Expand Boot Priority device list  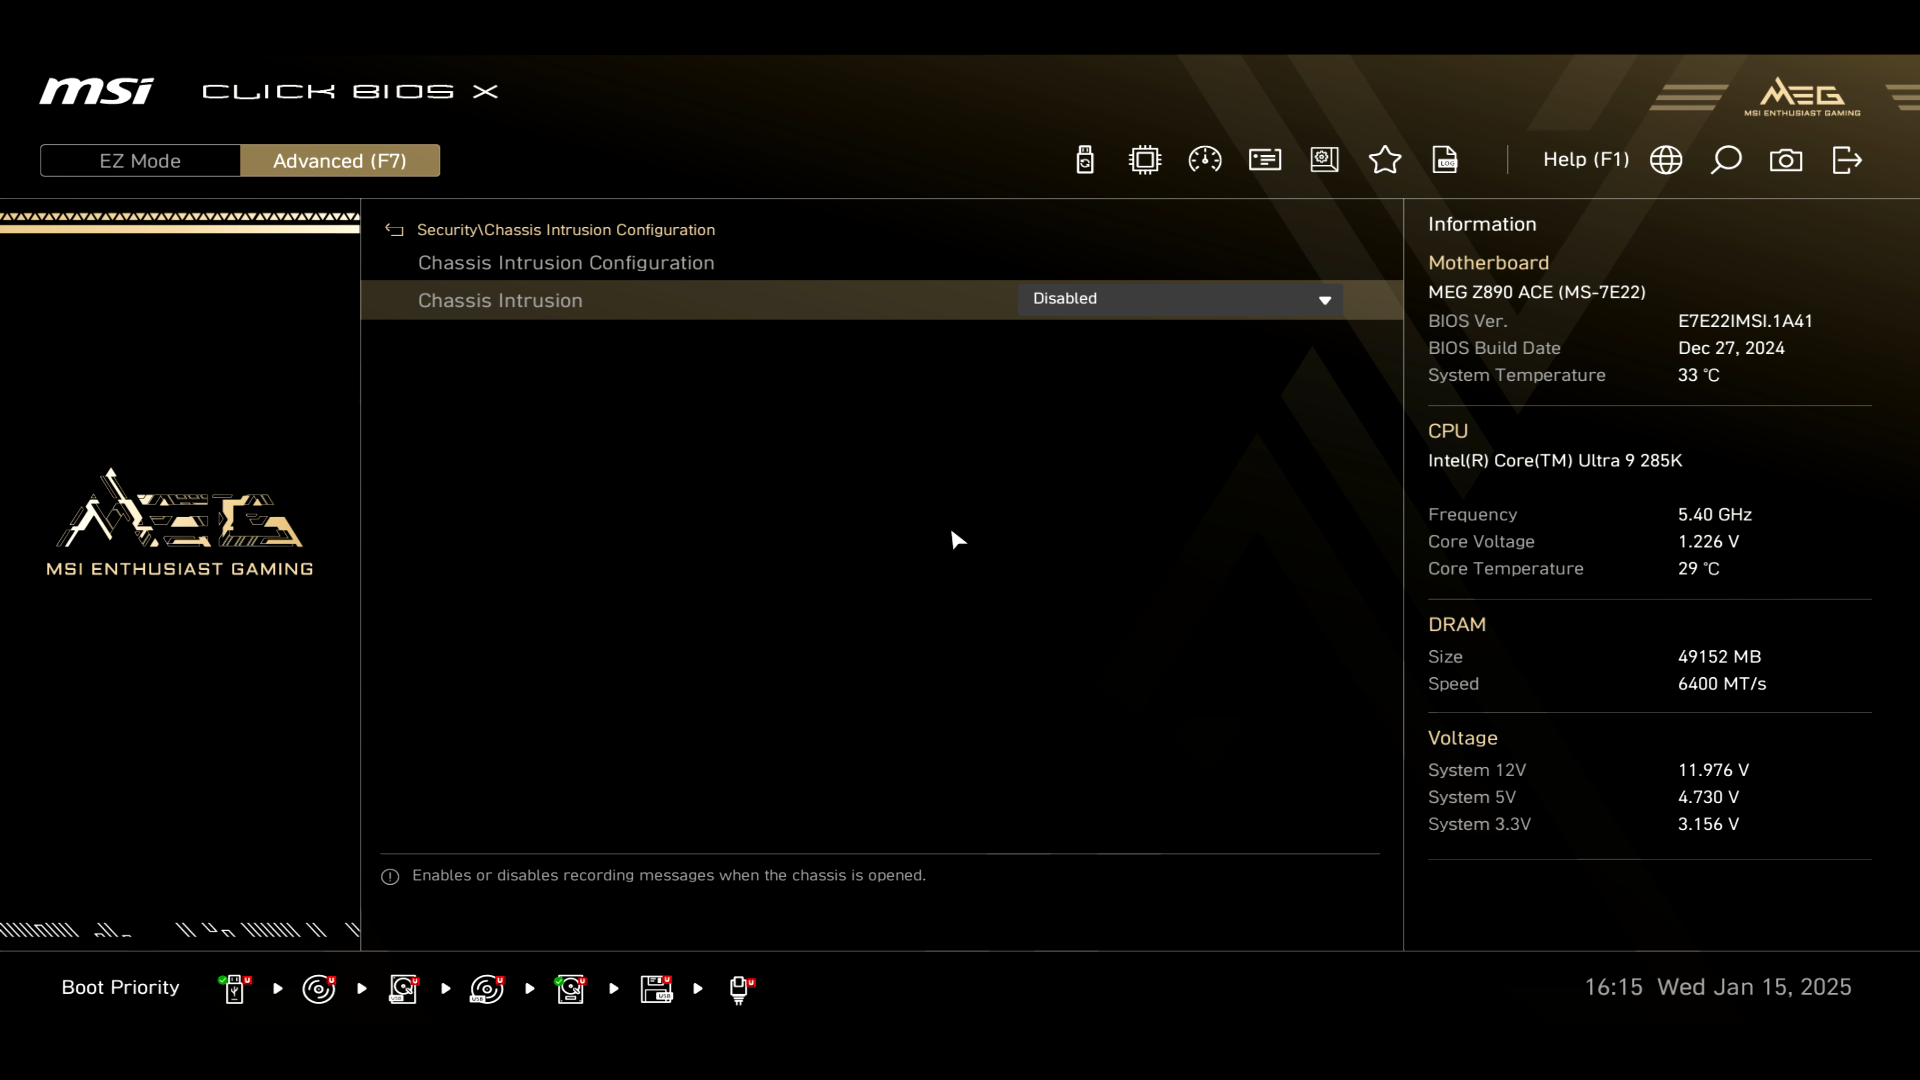point(120,986)
